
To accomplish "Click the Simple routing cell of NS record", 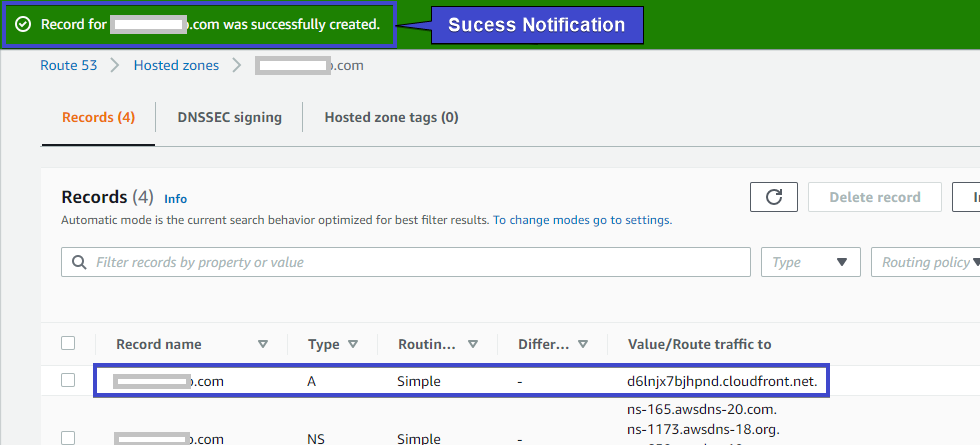I will click(x=419, y=439).
